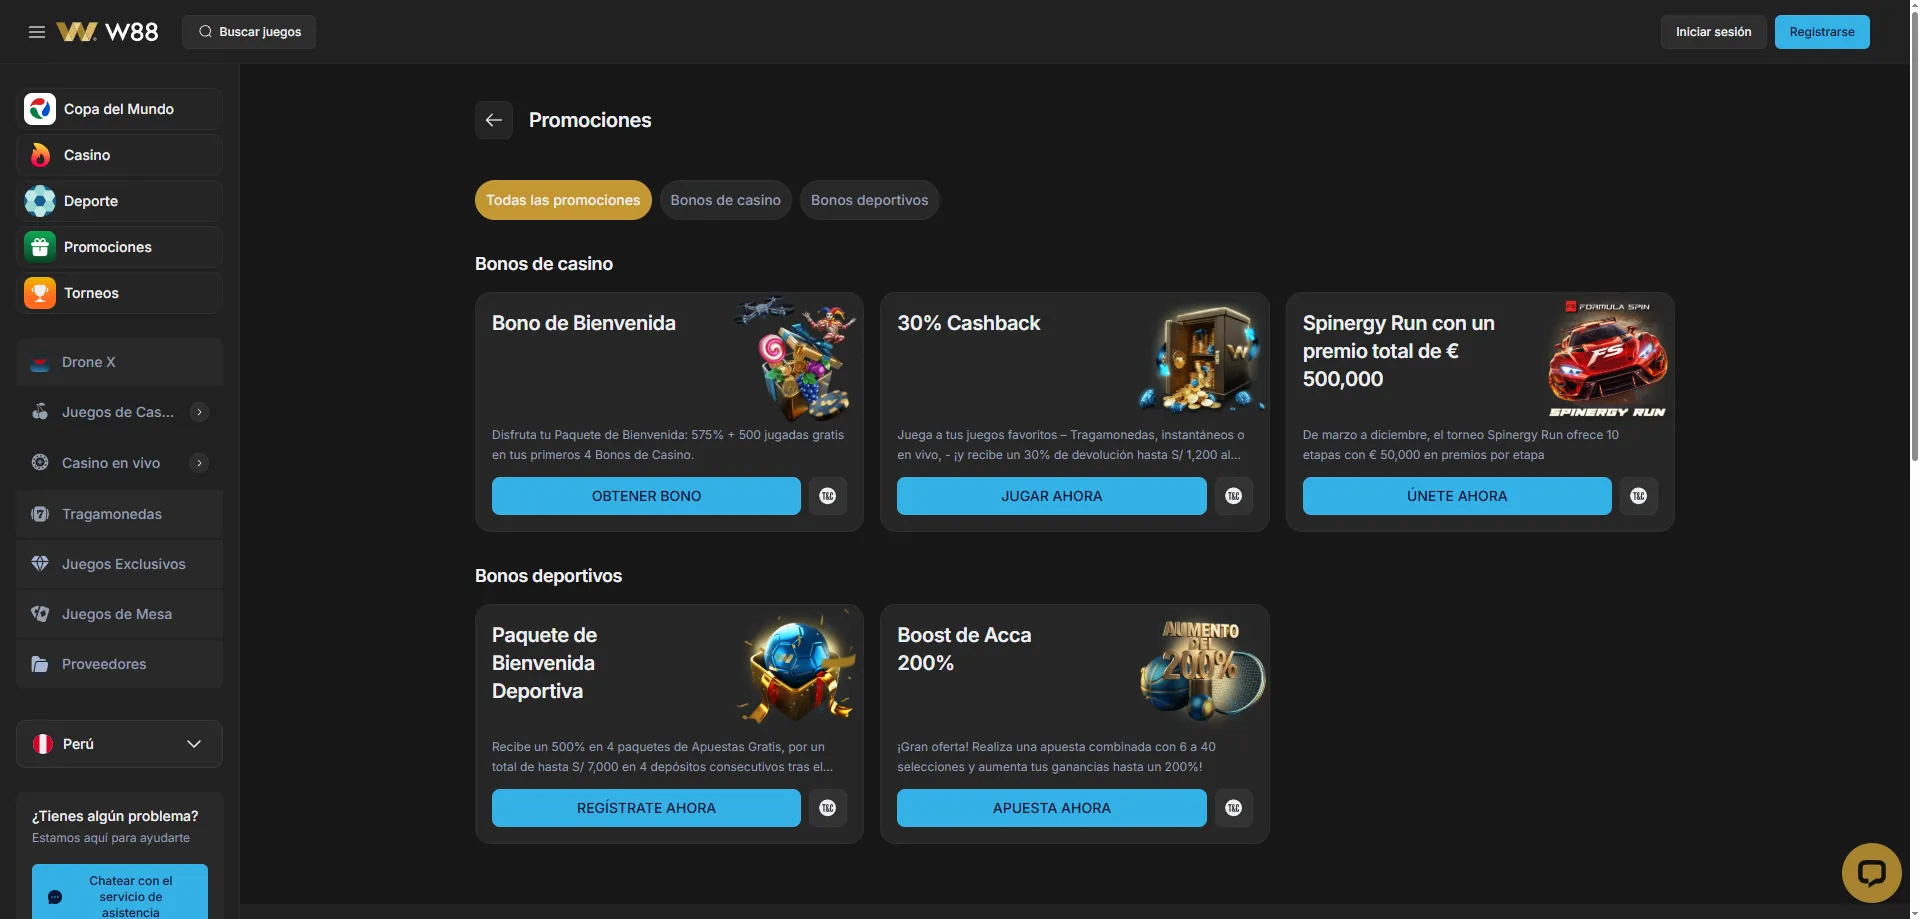Switch to Bonos de casino tab
1920x919 pixels.
point(726,200)
